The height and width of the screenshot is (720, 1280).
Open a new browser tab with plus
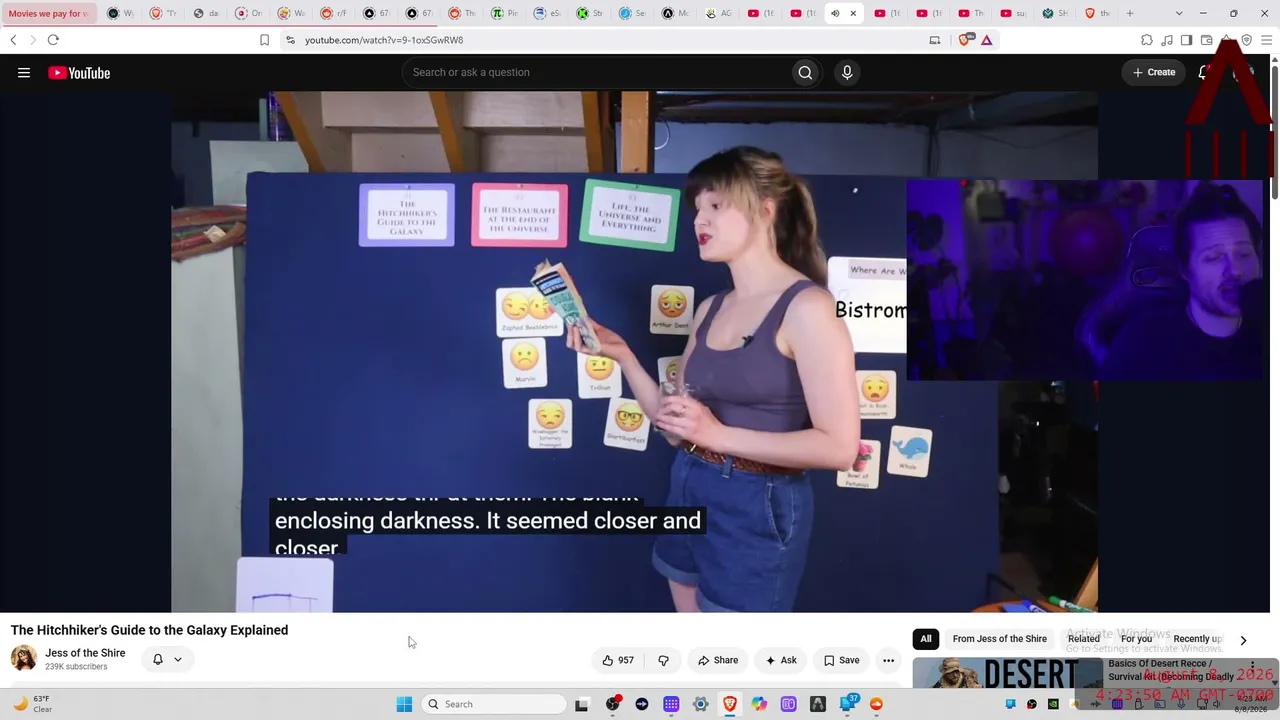[x=1130, y=13]
